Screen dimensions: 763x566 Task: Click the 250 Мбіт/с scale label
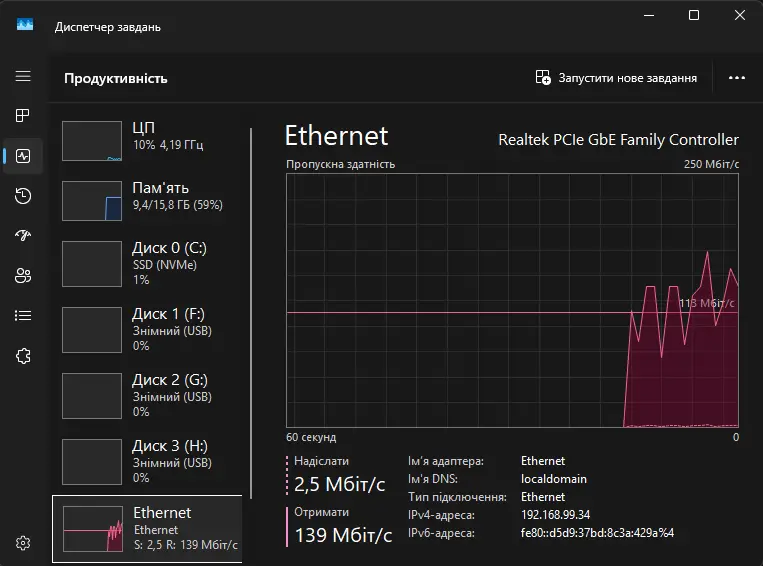click(x=711, y=164)
